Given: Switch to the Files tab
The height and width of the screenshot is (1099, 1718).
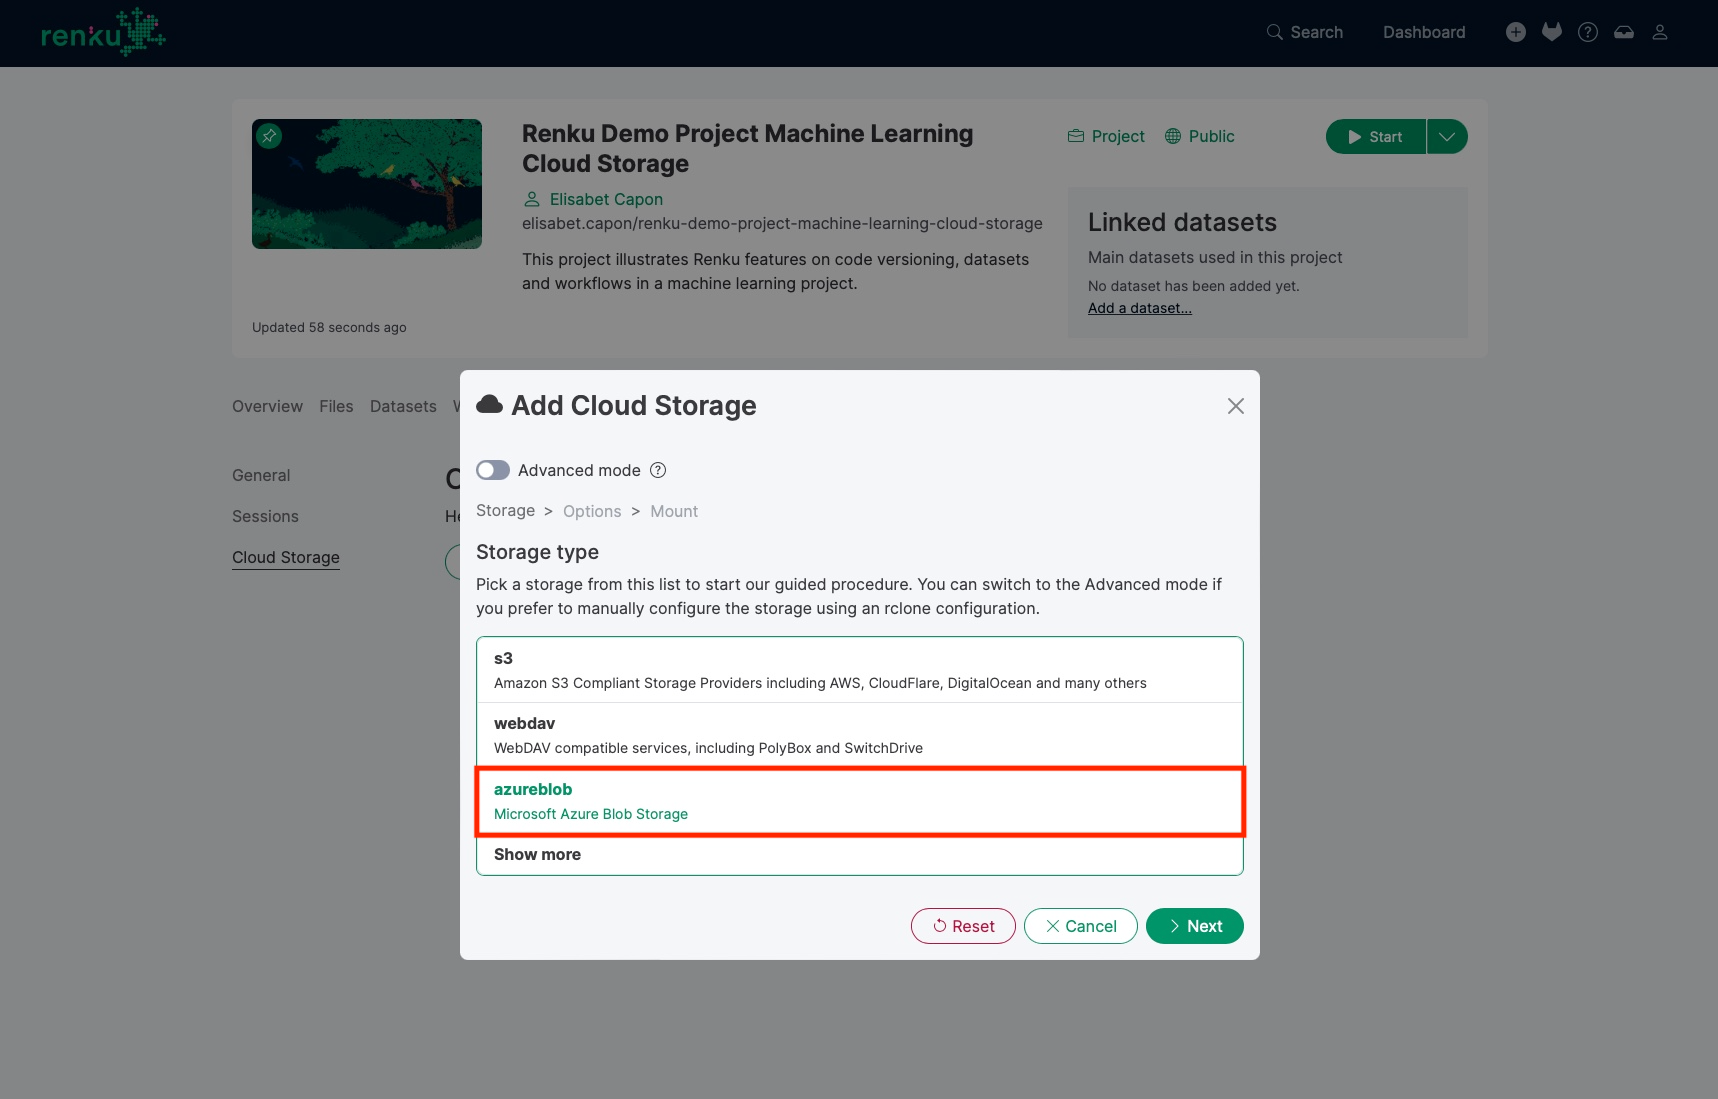Looking at the screenshot, I should click(336, 406).
